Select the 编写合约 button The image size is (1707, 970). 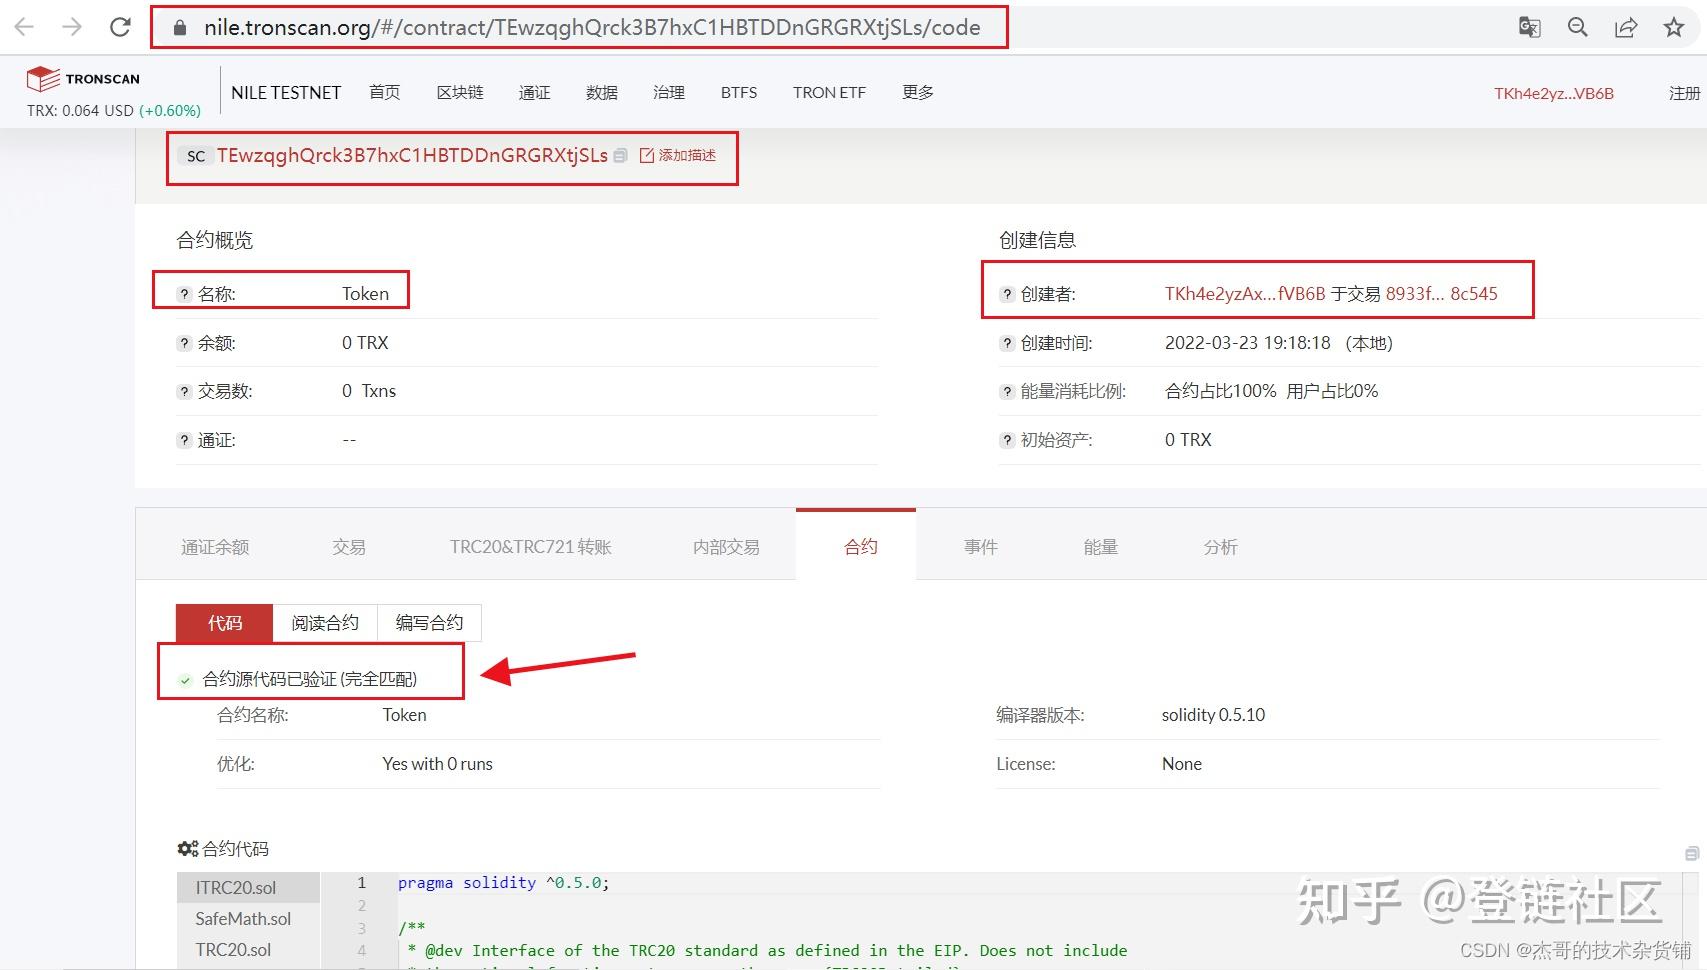click(x=429, y=623)
